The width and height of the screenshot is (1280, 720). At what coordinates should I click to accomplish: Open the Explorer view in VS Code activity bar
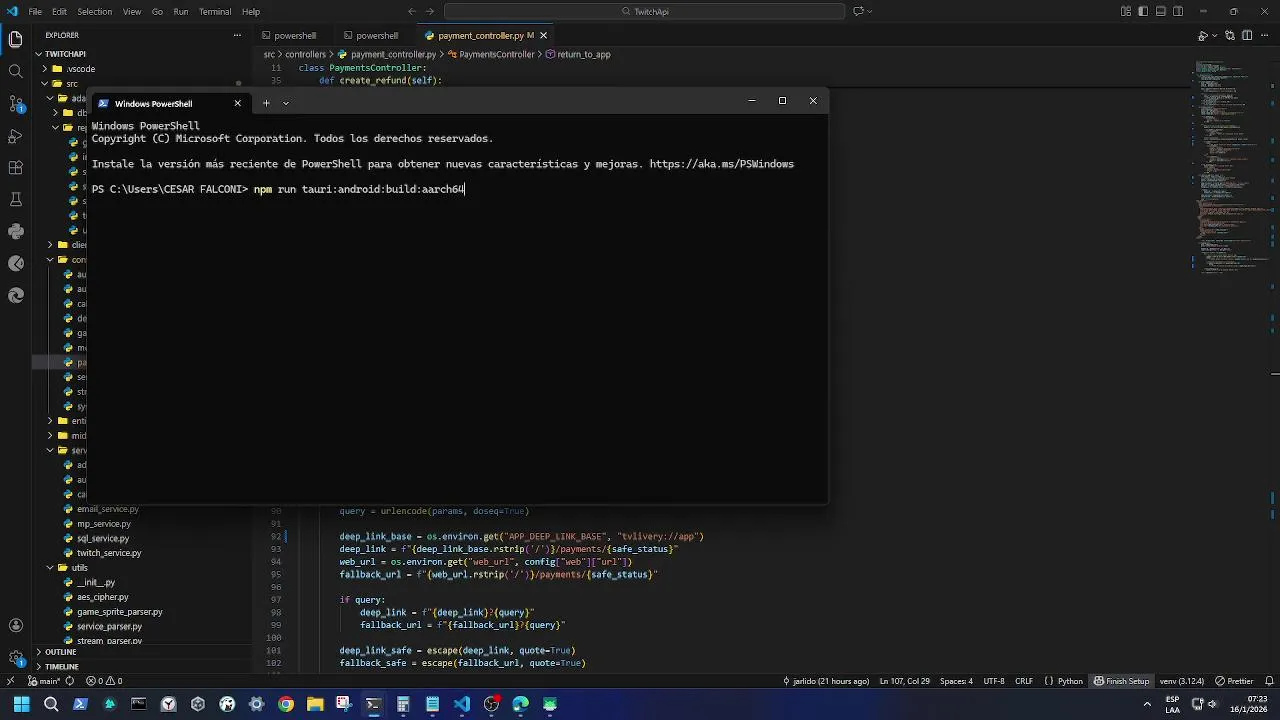(15, 40)
